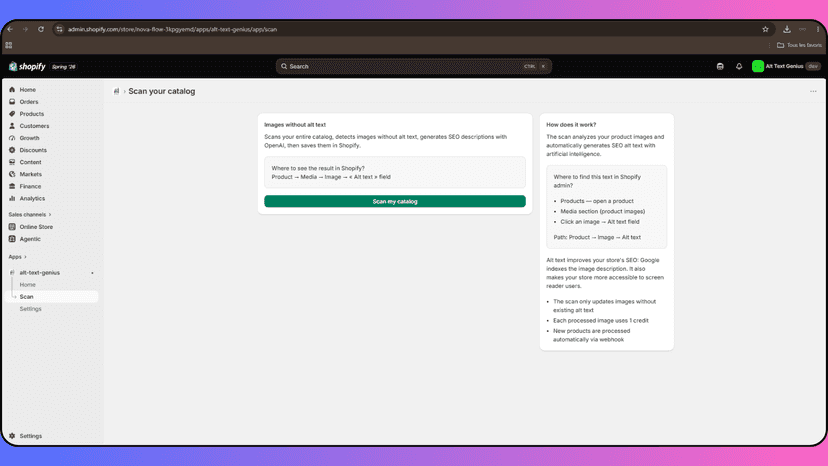828x466 pixels.
Task: Open the sidekick icon beside the bell
Action: click(x=720, y=67)
